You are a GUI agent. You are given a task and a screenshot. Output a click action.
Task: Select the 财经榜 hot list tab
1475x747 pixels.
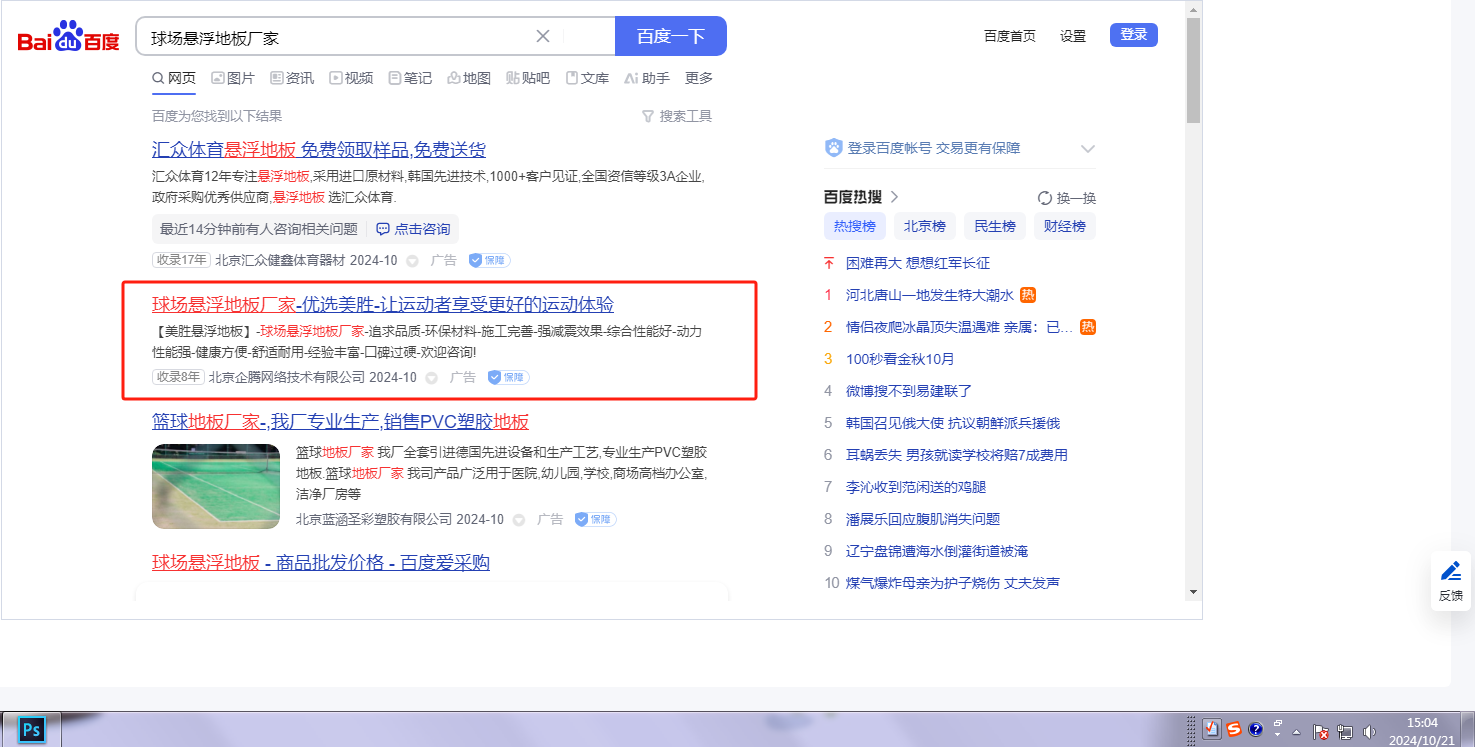point(1064,226)
